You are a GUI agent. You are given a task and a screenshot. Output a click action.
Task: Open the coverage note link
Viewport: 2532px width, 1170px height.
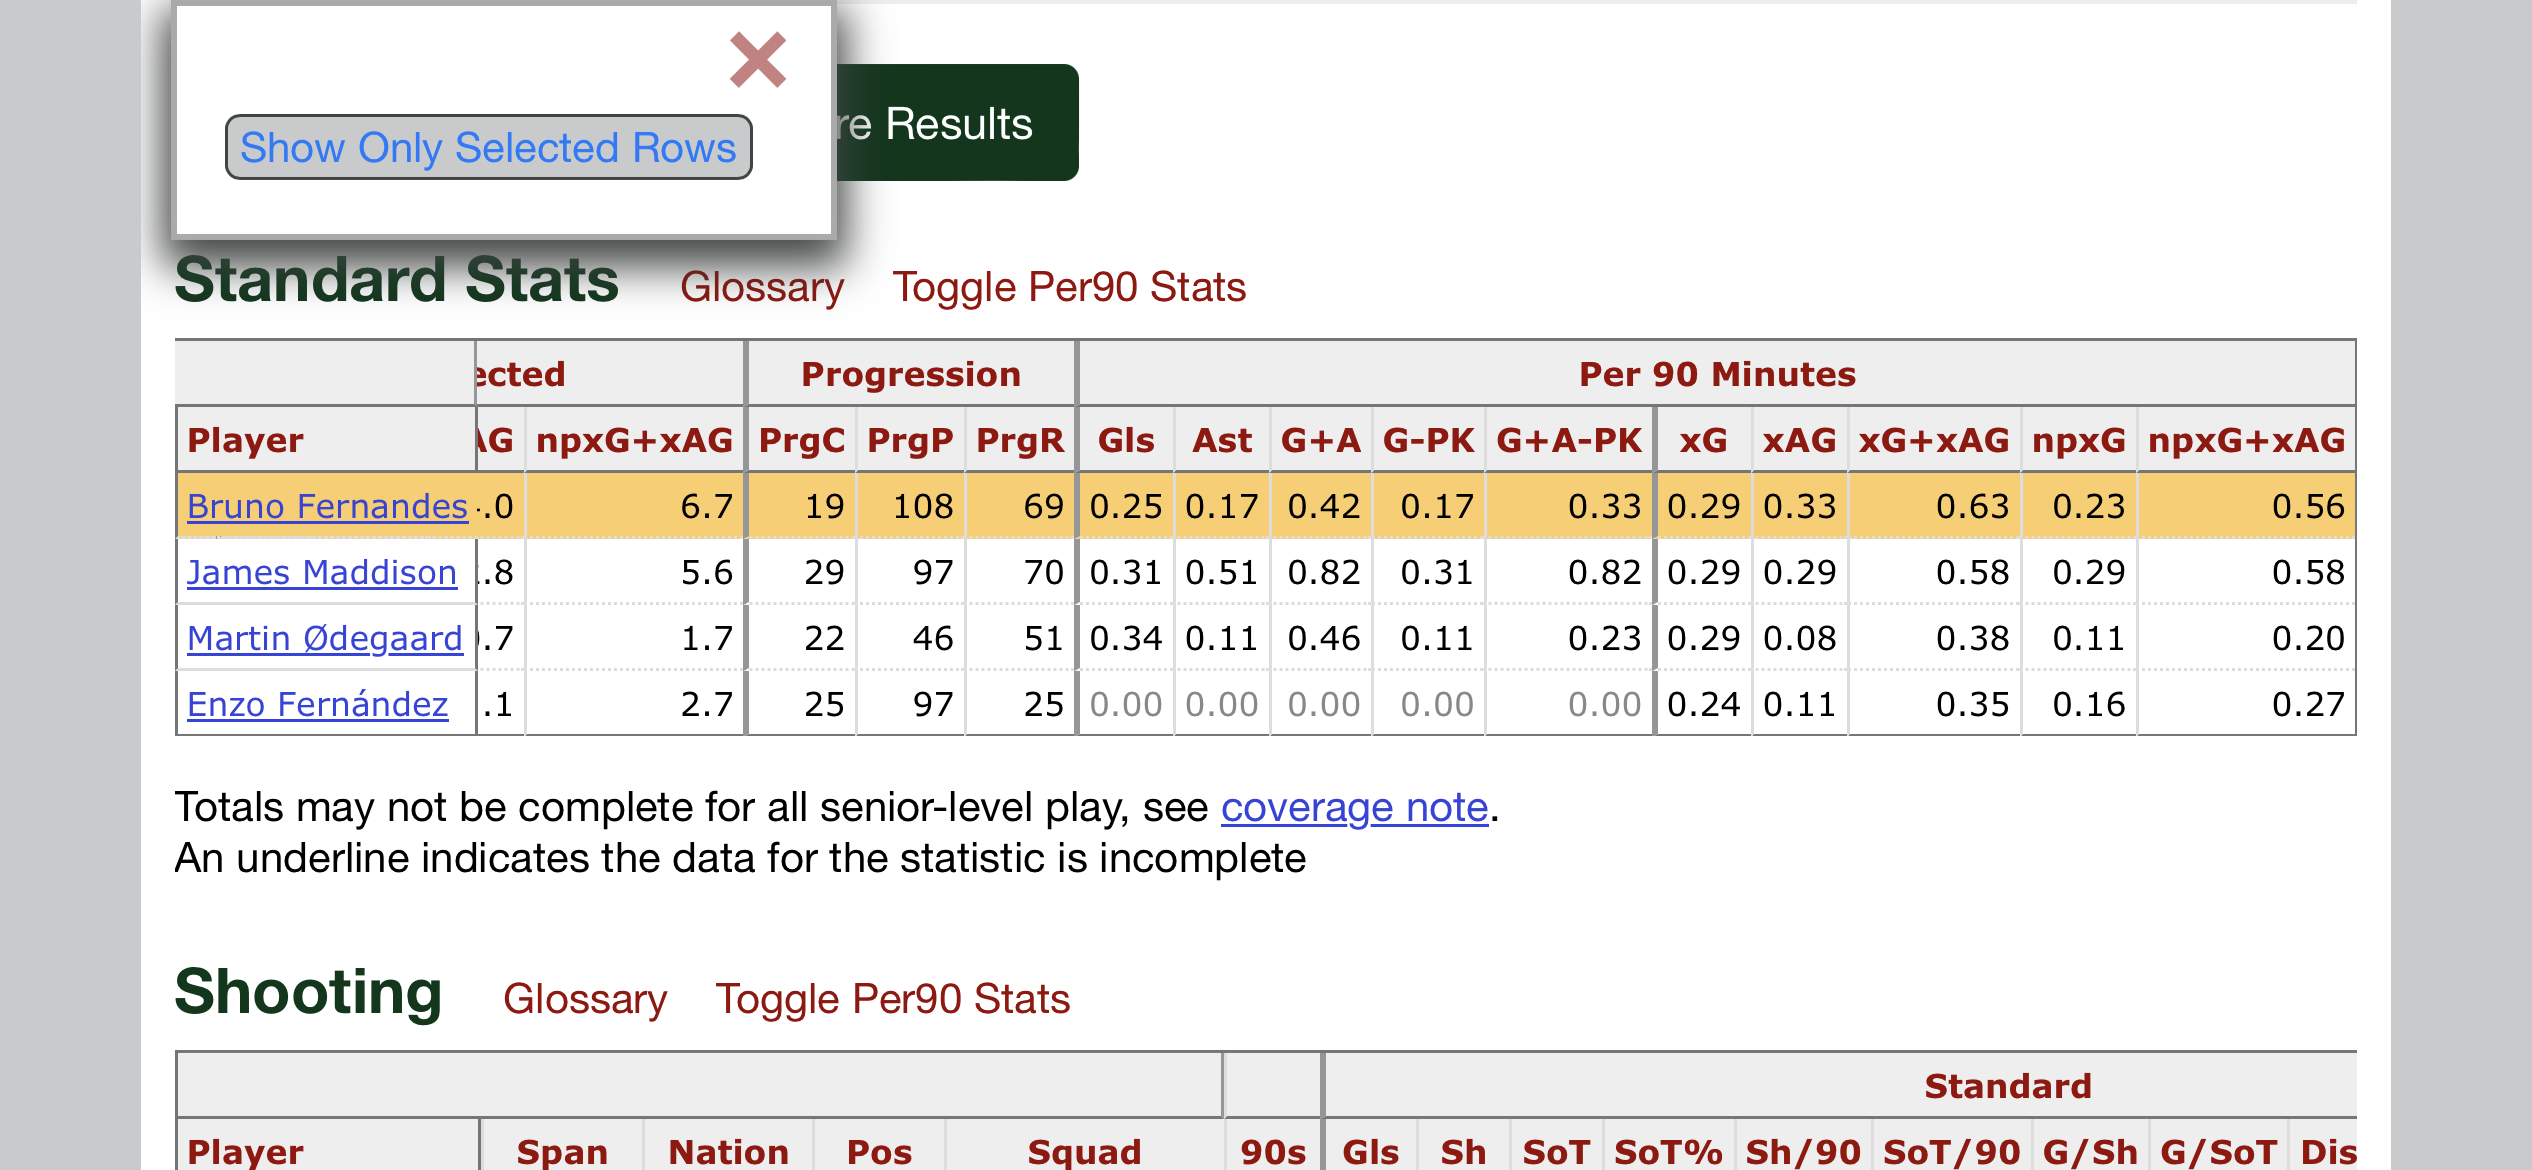(x=1354, y=807)
